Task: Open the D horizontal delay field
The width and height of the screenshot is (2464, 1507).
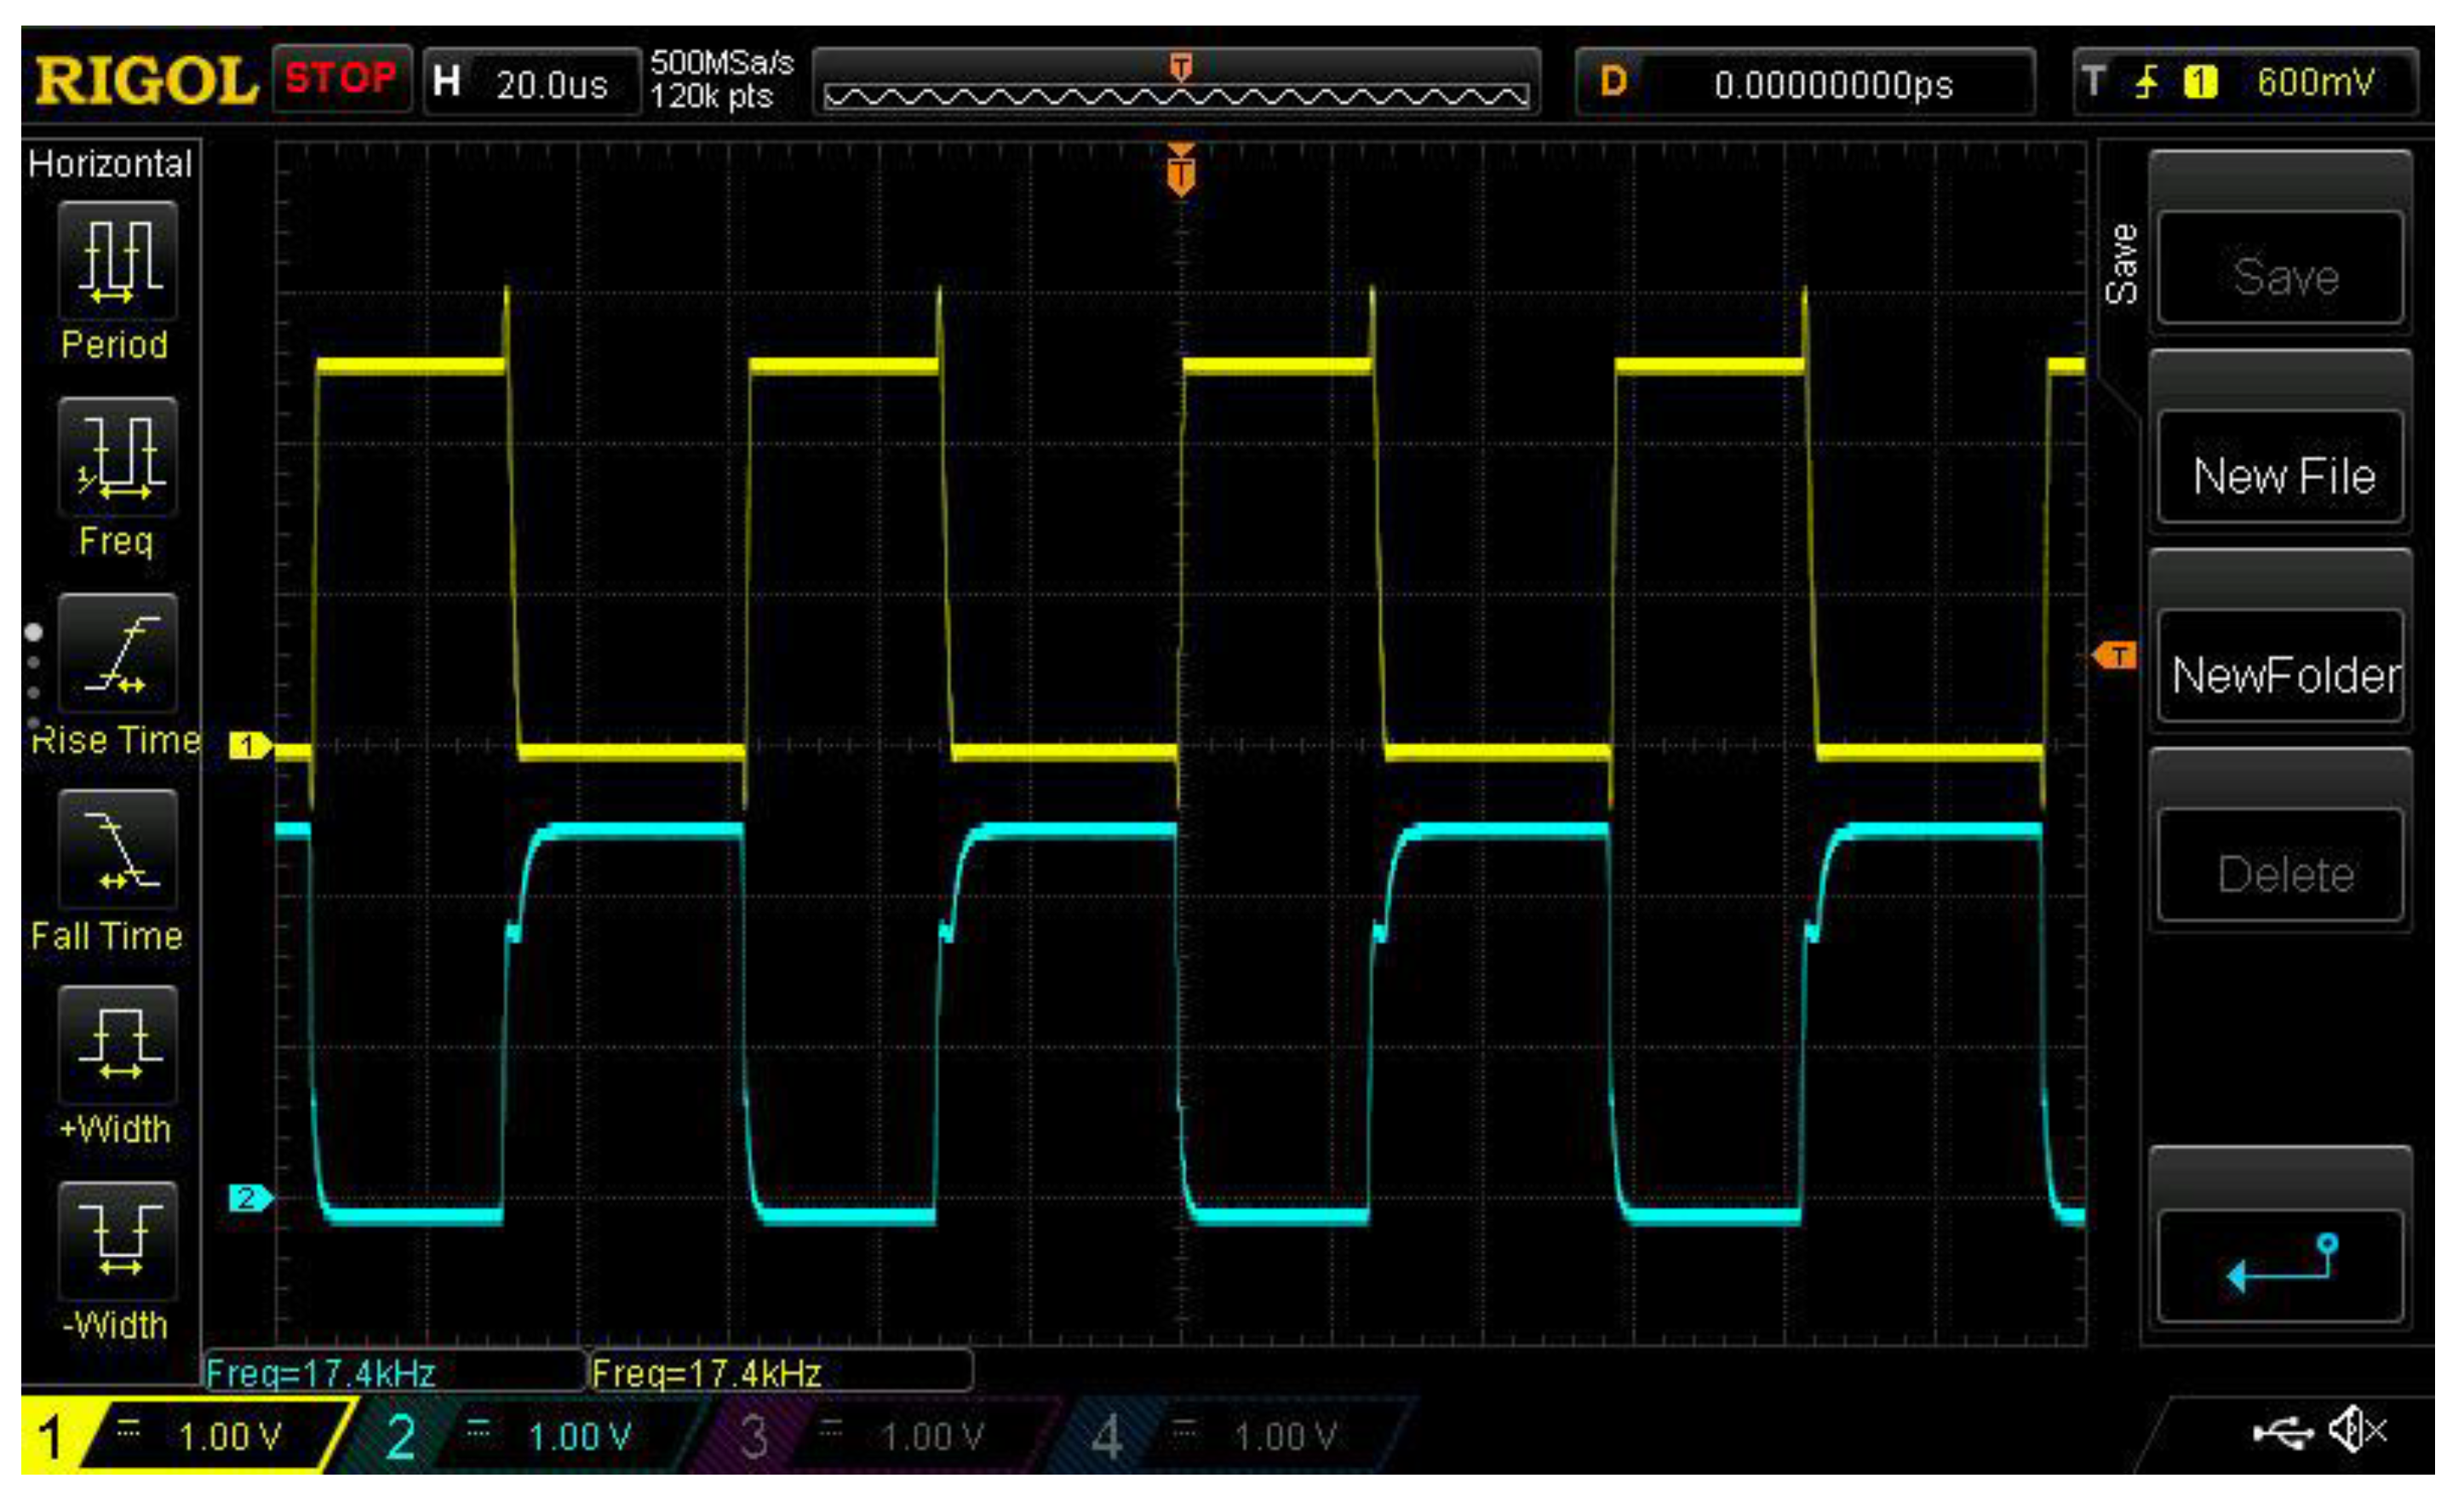Action: click(1805, 83)
